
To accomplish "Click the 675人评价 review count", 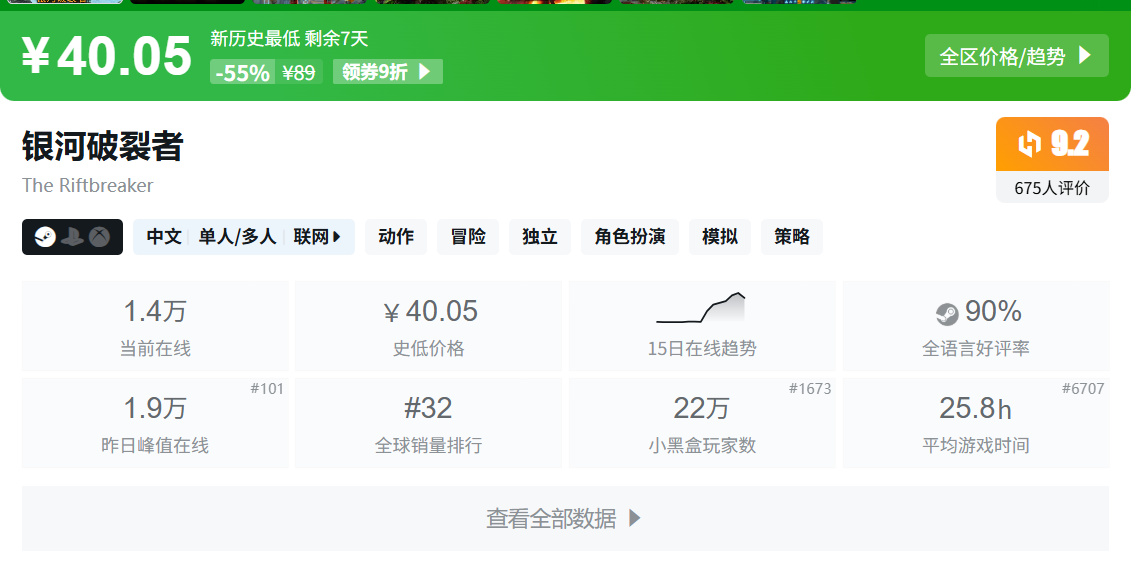I will coord(1052,188).
